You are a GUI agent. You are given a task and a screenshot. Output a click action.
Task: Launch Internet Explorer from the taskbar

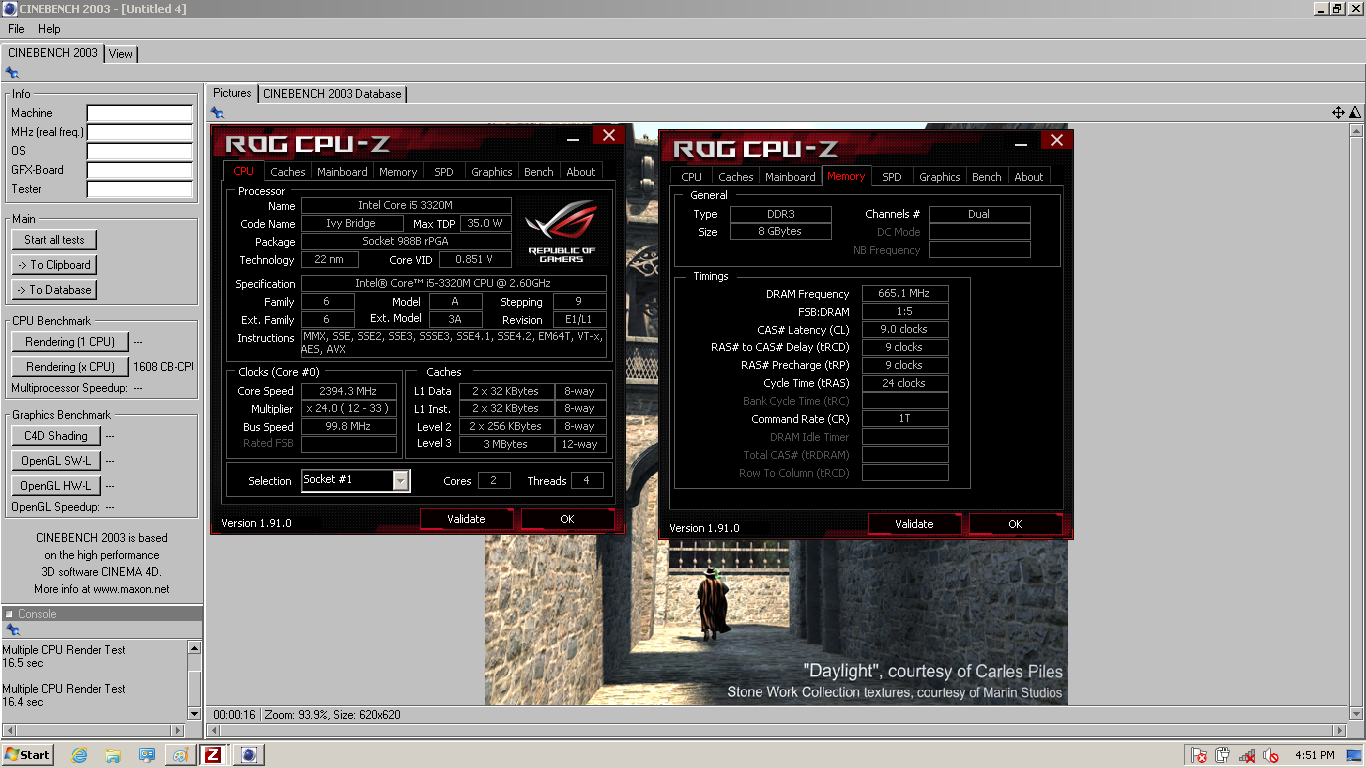pyautogui.click(x=79, y=755)
